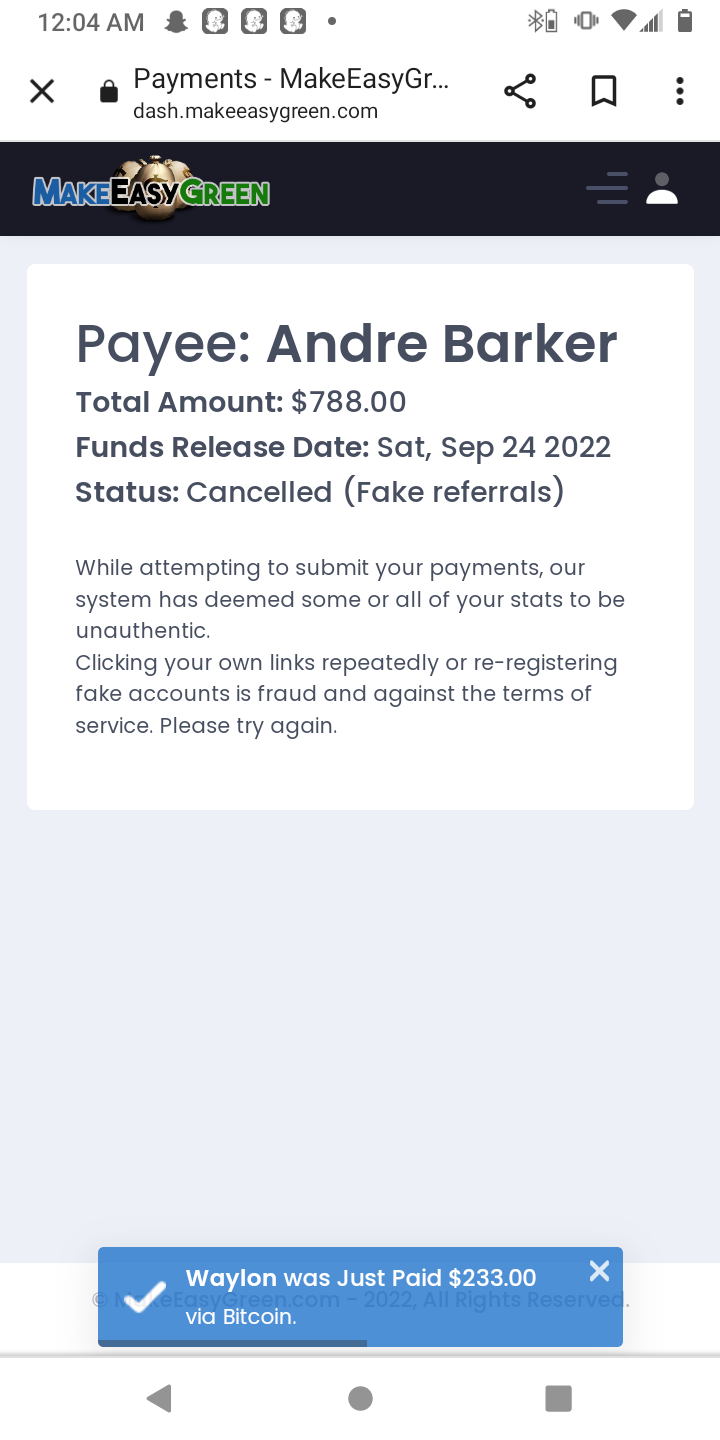Tap the battery icon in status bar
This screenshot has height=1440, width=720.
click(x=685, y=21)
